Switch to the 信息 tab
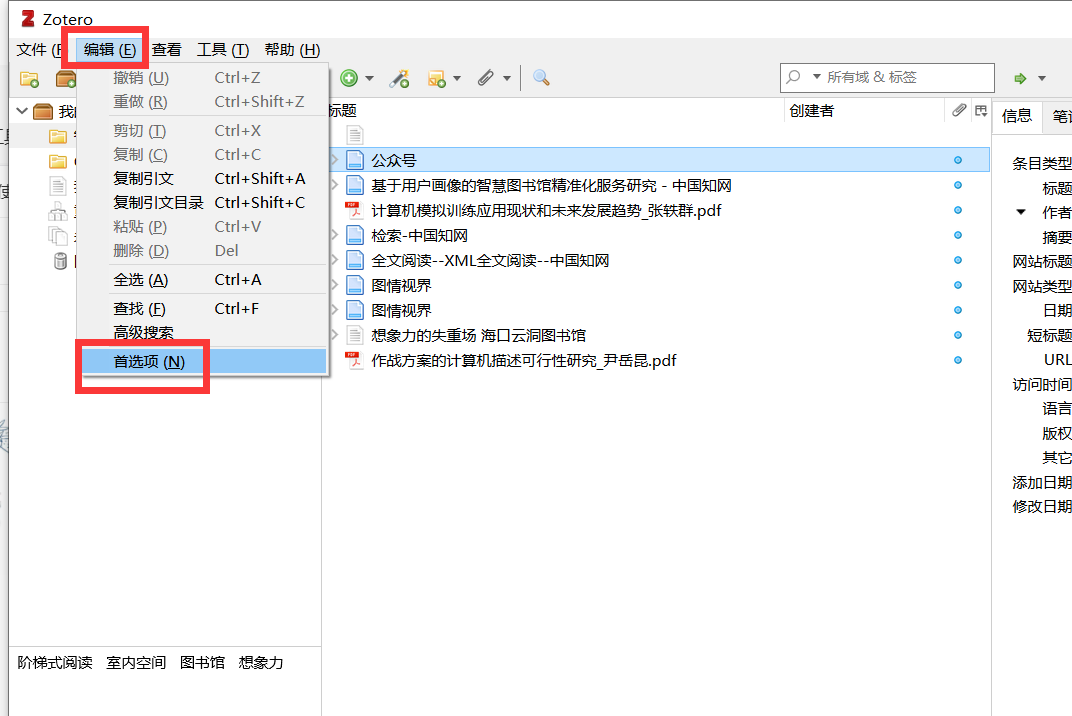 pos(1017,116)
